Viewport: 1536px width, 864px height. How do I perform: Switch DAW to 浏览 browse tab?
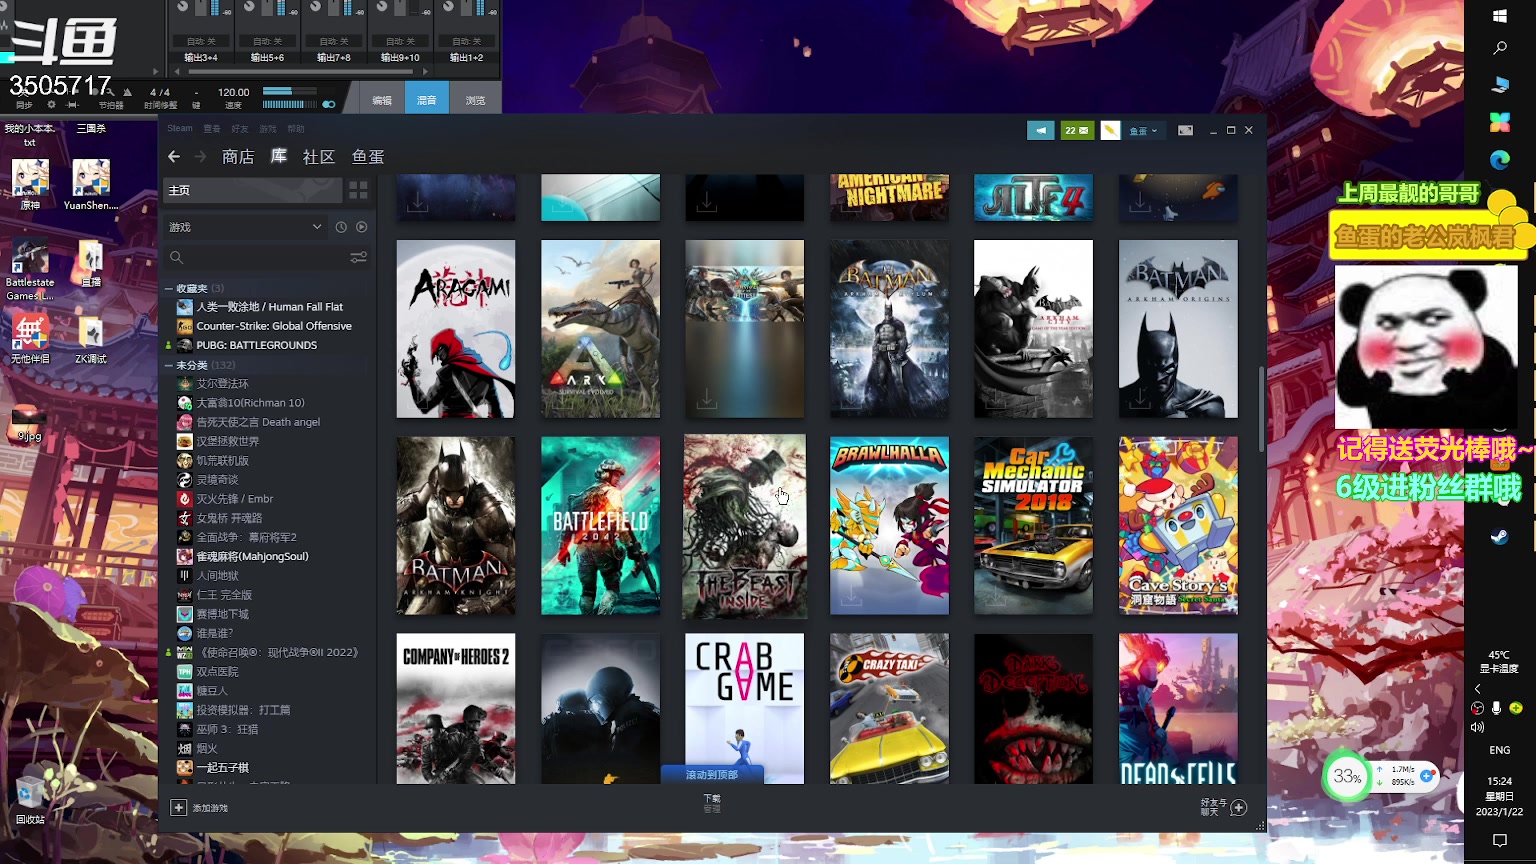tap(475, 100)
